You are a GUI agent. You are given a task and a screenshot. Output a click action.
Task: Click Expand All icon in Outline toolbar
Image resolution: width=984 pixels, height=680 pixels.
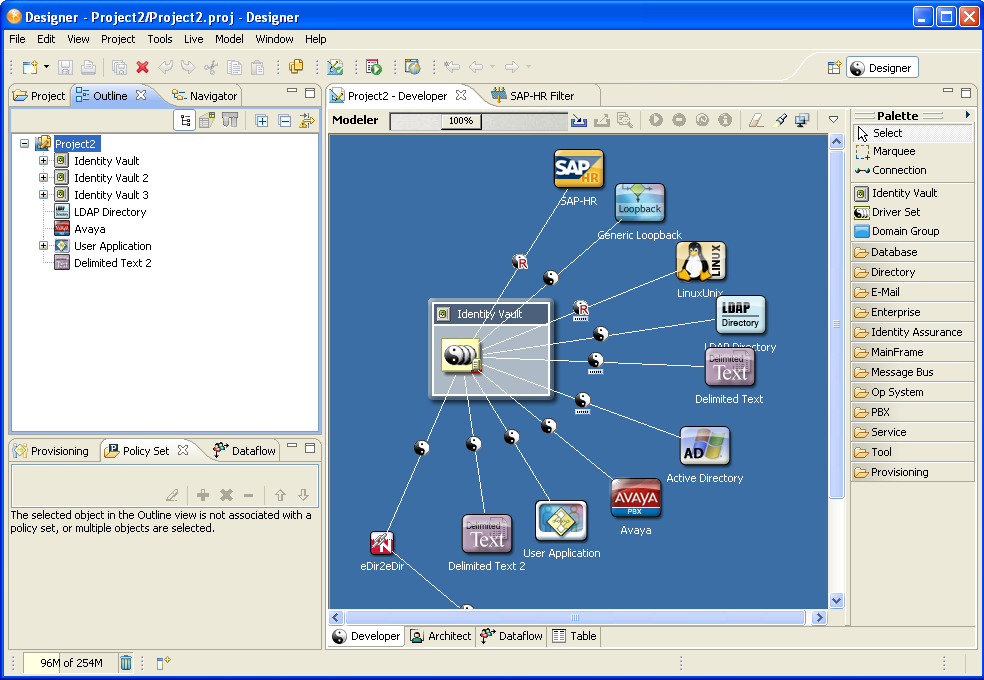click(262, 120)
